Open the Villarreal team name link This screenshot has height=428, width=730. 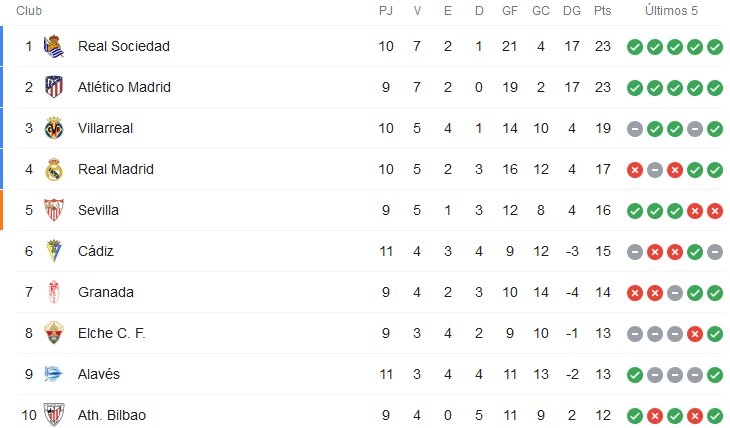[105, 128]
